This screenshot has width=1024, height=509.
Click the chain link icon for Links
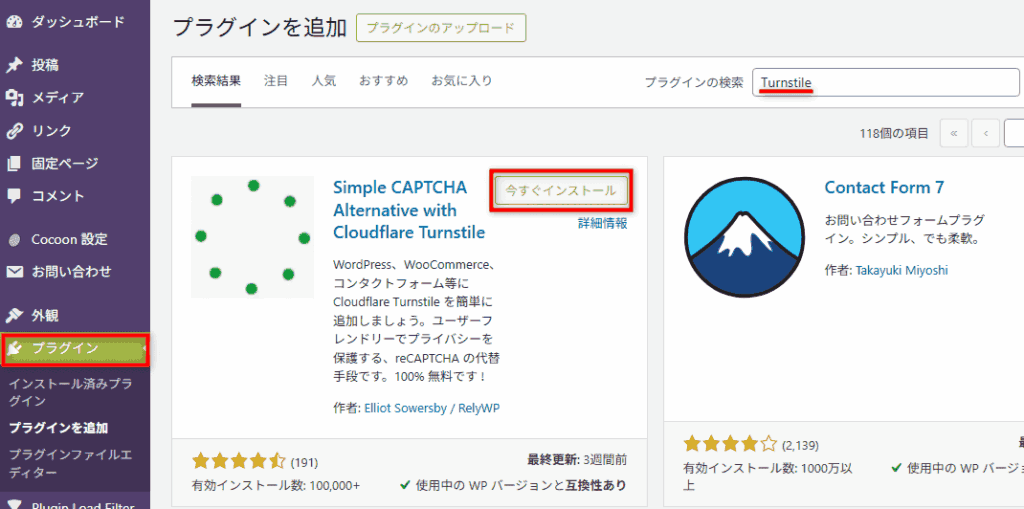click(x=14, y=131)
